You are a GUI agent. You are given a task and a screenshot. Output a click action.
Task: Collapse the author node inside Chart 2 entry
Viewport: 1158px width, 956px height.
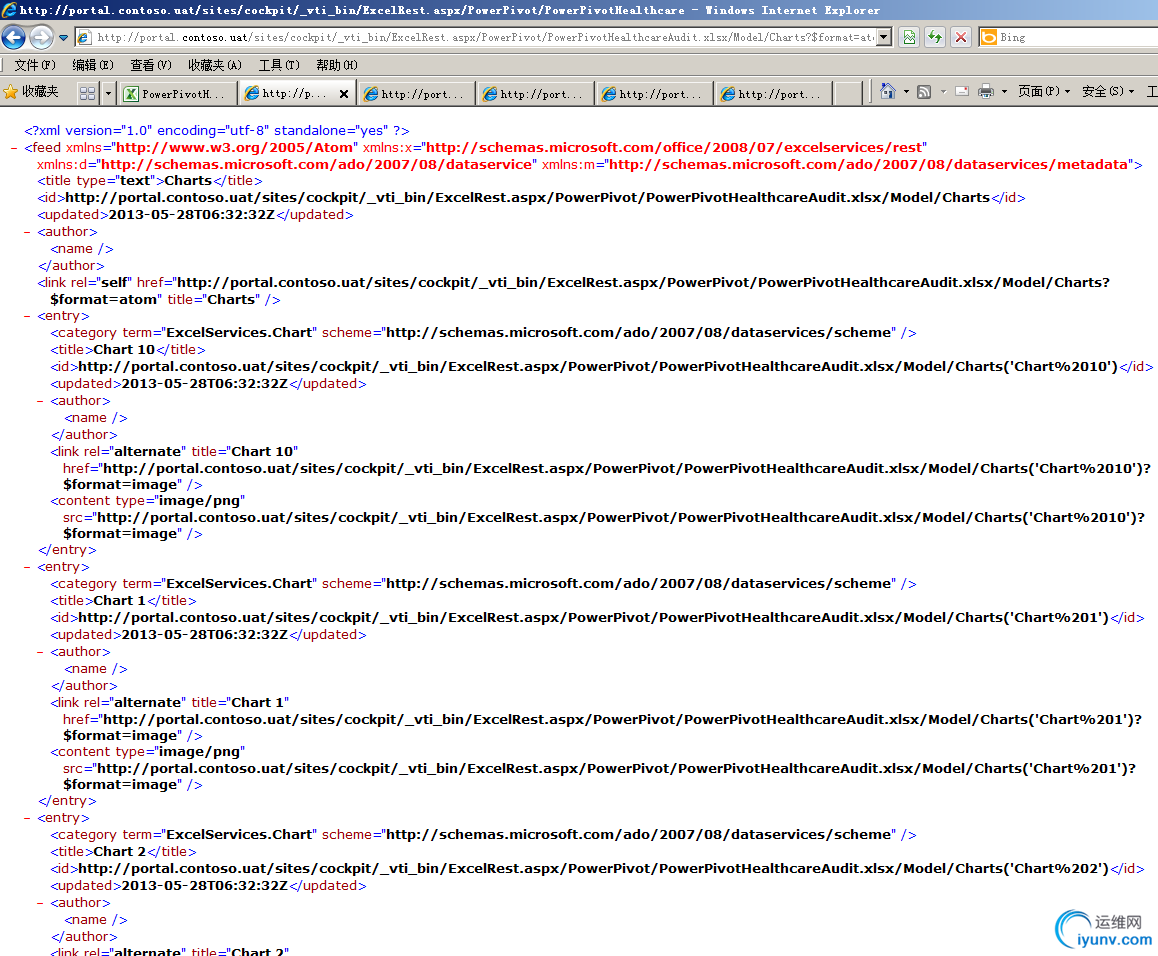pos(41,903)
